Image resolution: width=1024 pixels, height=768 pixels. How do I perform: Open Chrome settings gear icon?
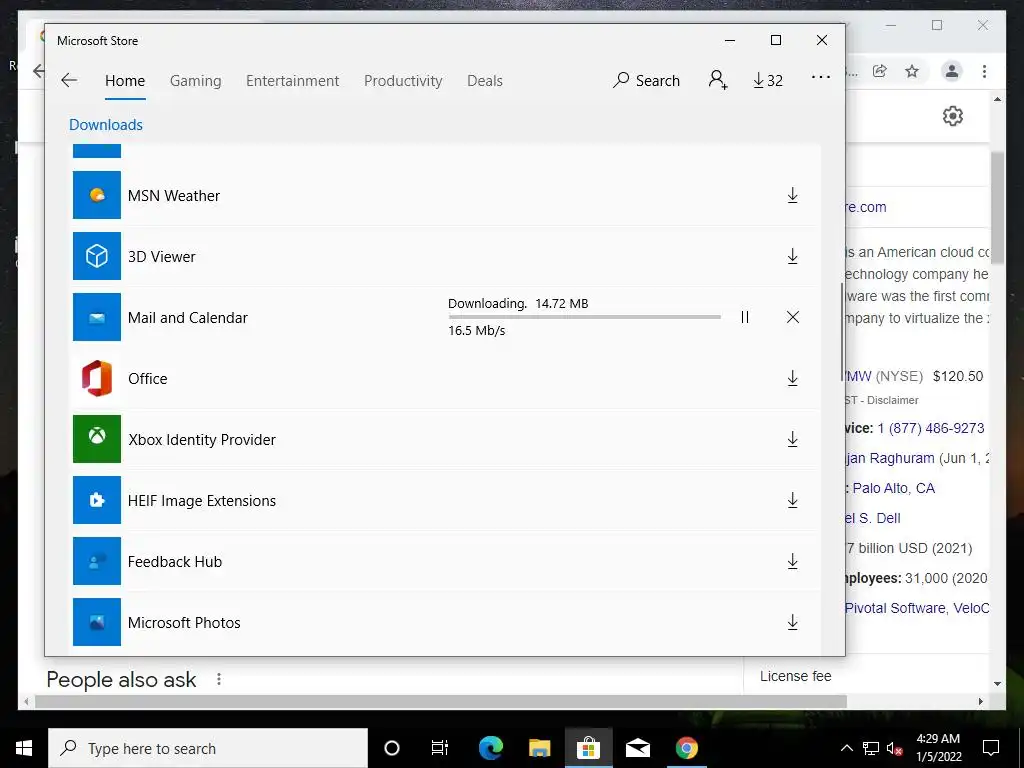tap(953, 116)
